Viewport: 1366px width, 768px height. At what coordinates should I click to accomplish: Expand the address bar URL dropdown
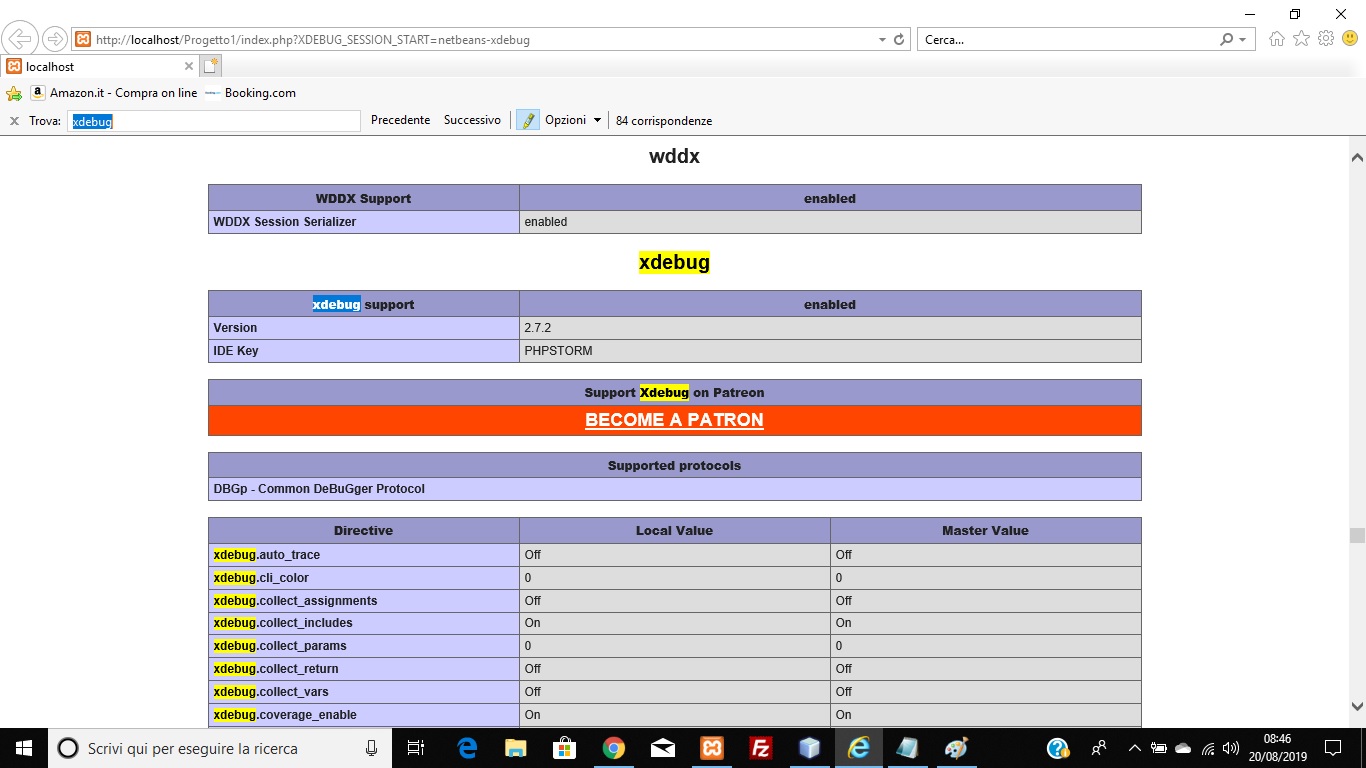coord(882,40)
